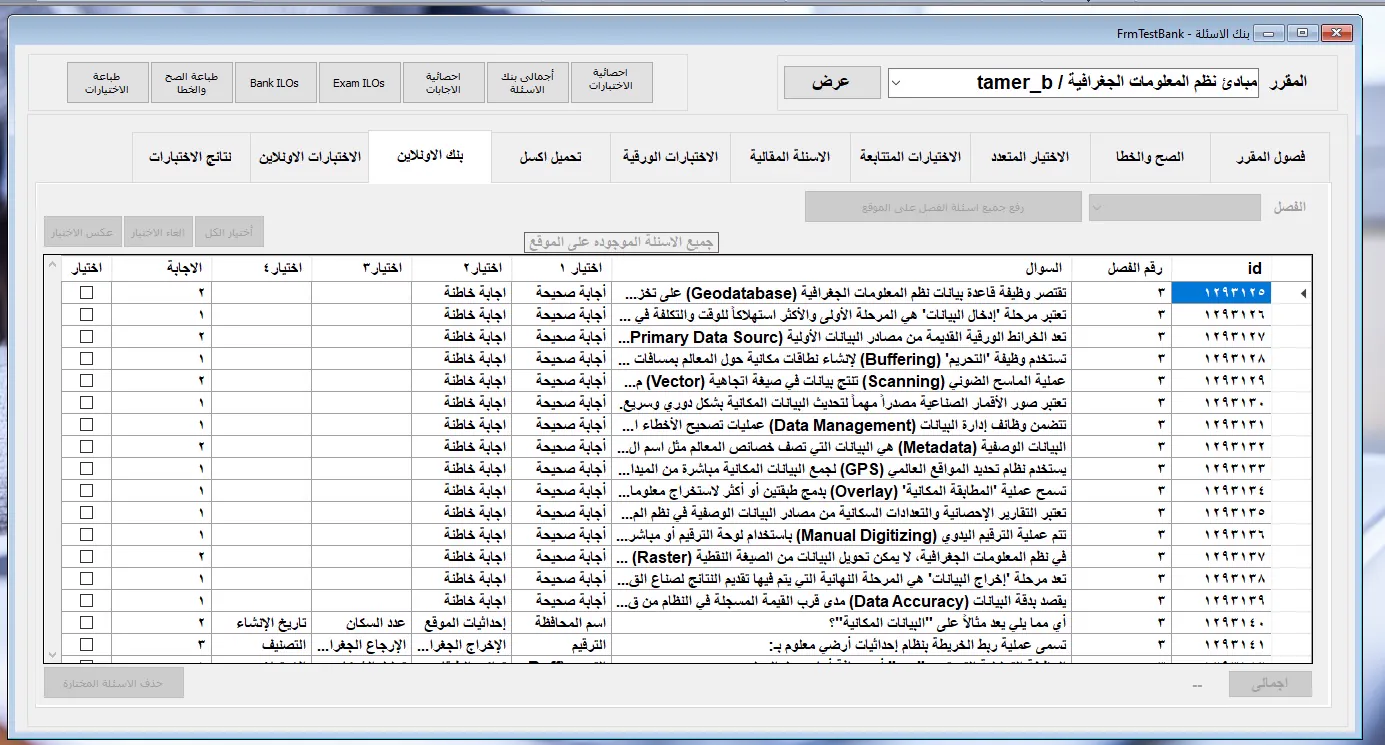
Task: Select the Buffering question checkbox
Action: tap(87, 358)
